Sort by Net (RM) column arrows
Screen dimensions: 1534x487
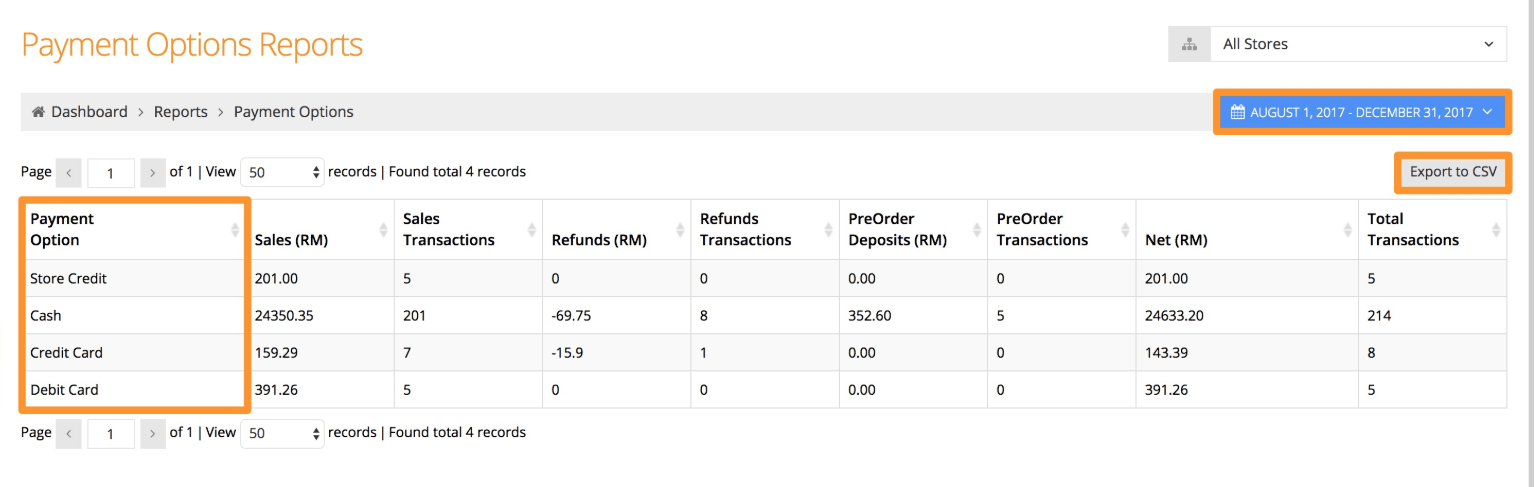pos(1348,230)
